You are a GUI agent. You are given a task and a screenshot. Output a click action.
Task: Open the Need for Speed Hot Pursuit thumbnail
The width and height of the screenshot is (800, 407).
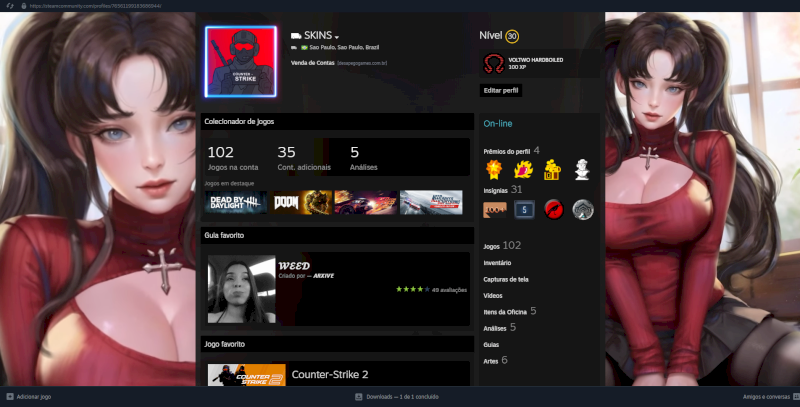[x=431, y=202]
